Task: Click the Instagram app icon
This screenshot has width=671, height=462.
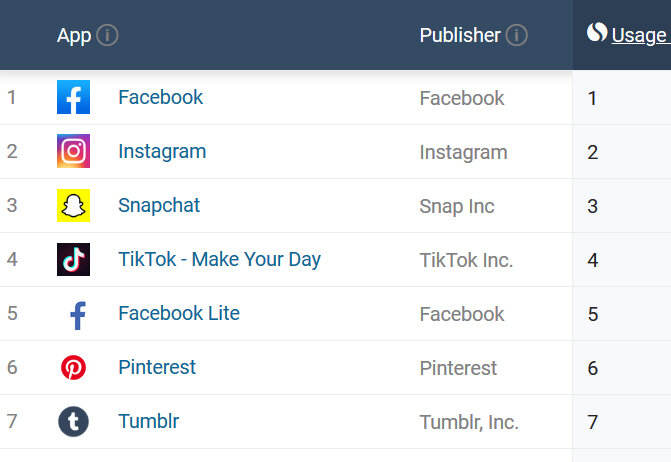Action: tap(73, 151)
